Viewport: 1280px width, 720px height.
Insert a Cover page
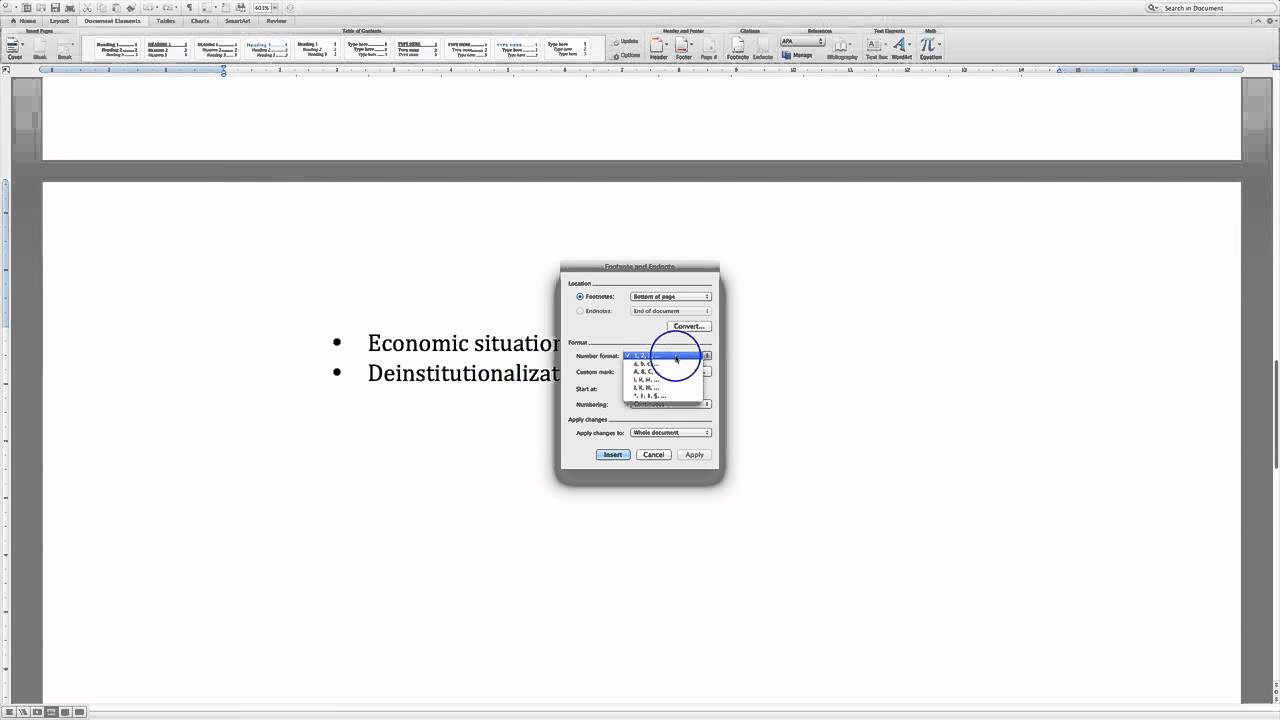pyautogui.click(x=15, y=49)
